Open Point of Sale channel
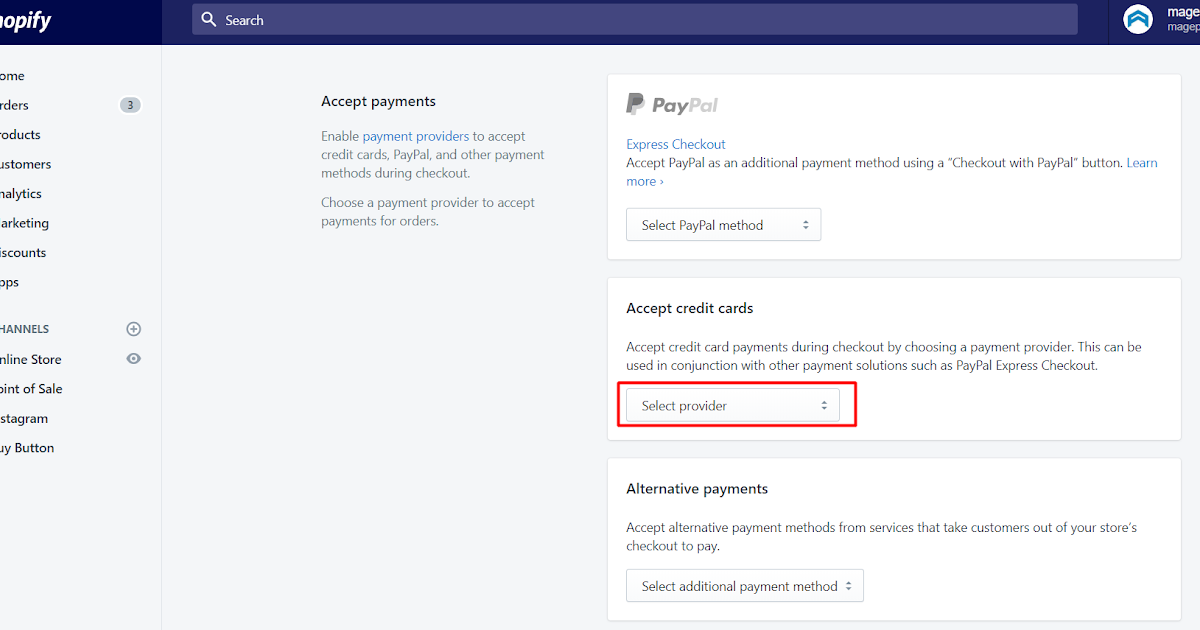 click(x=31, y=389)
